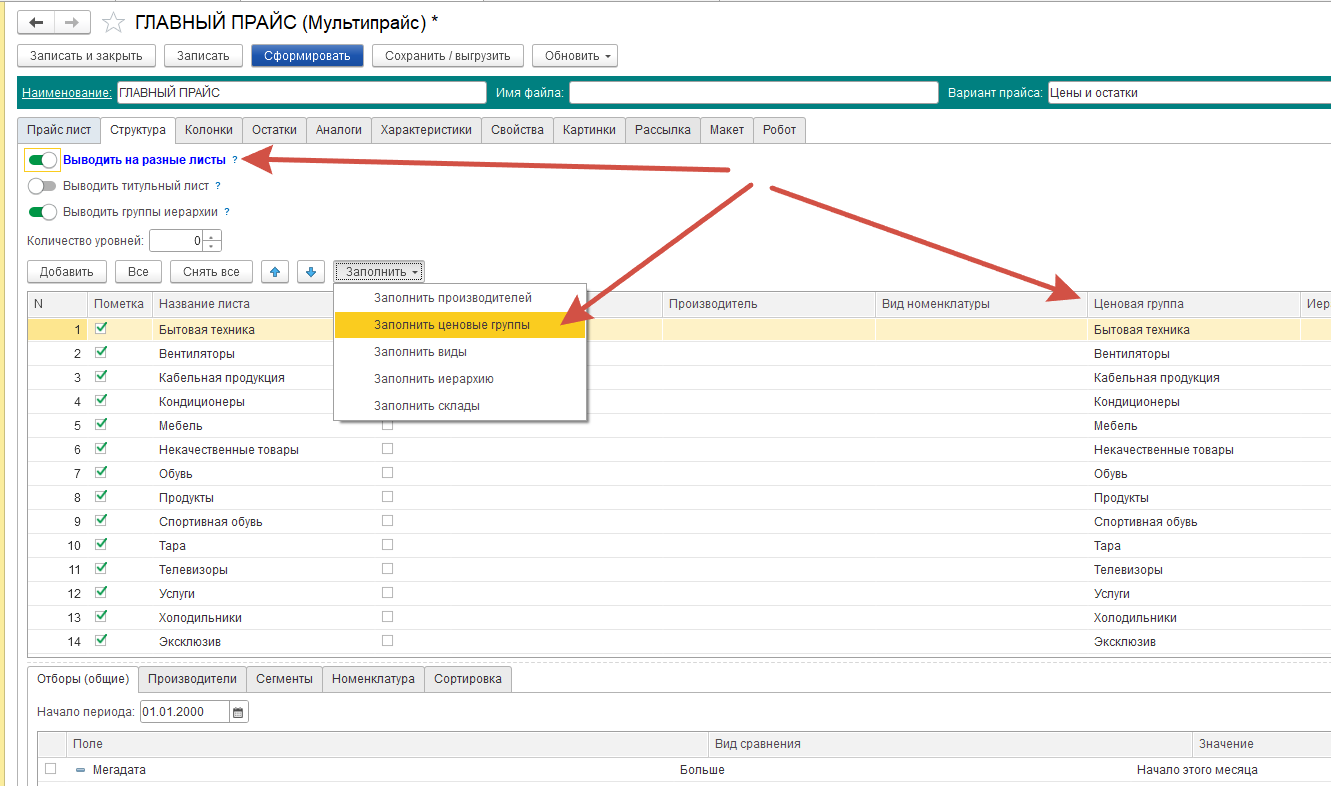Add ГЛАВНЫЙ ПРАЙС to favorites with star
This screenshot has height=786, width=1331.
114,22
